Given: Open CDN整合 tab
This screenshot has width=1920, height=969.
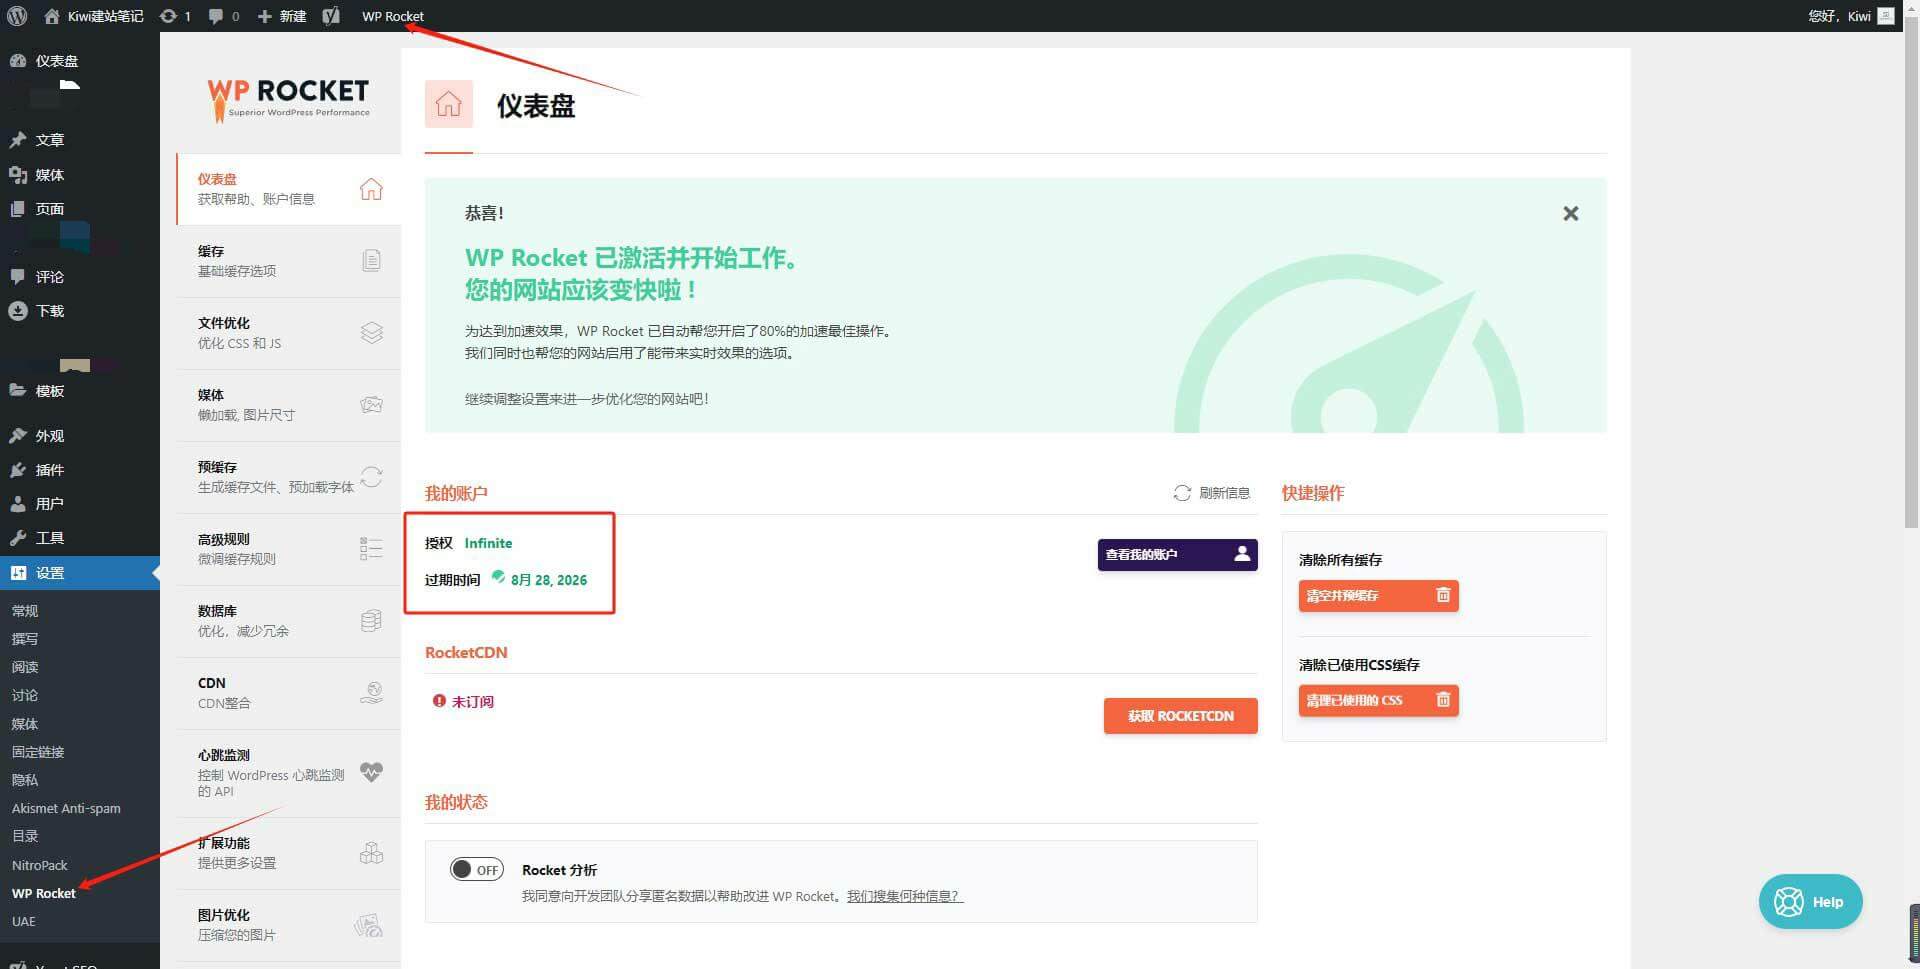Looking at the screenshot, I should 289,692.
